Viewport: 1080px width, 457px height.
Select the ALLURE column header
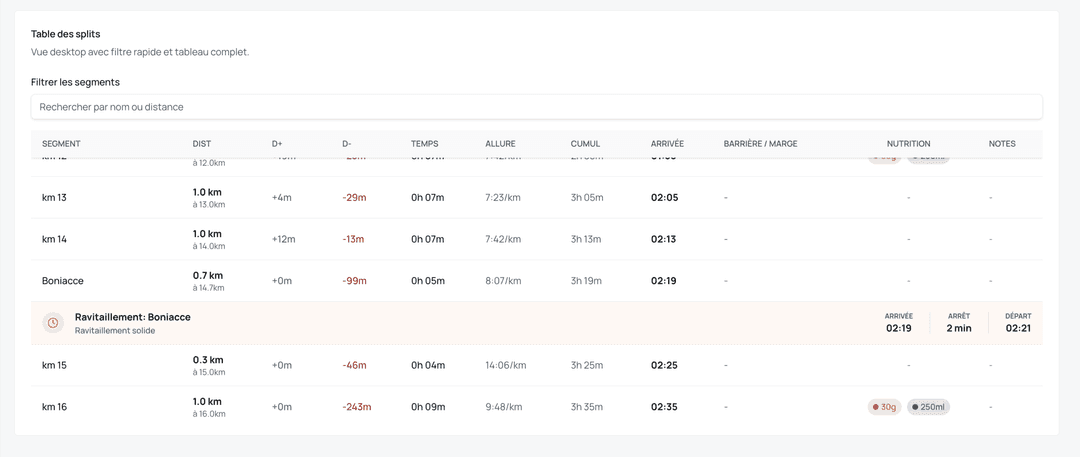coord(500,144)
